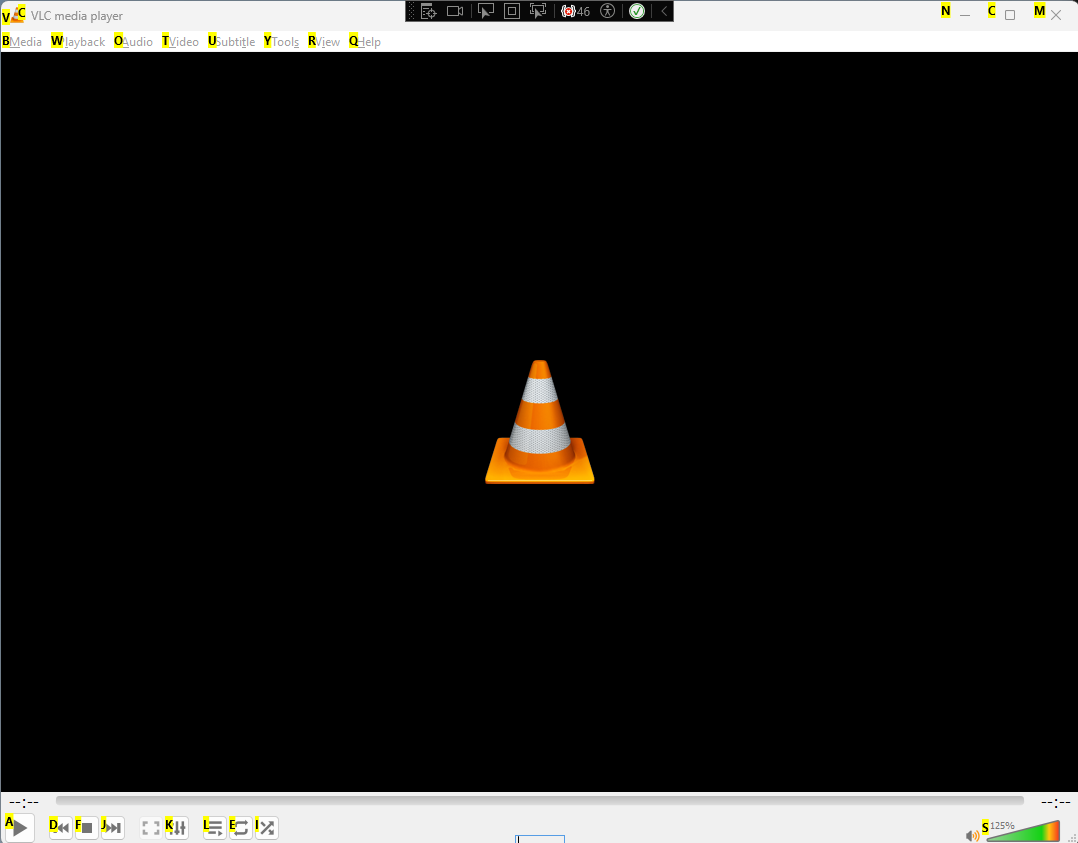
Task: Show extended settings with the sliders icon
Action: (177, 828)
